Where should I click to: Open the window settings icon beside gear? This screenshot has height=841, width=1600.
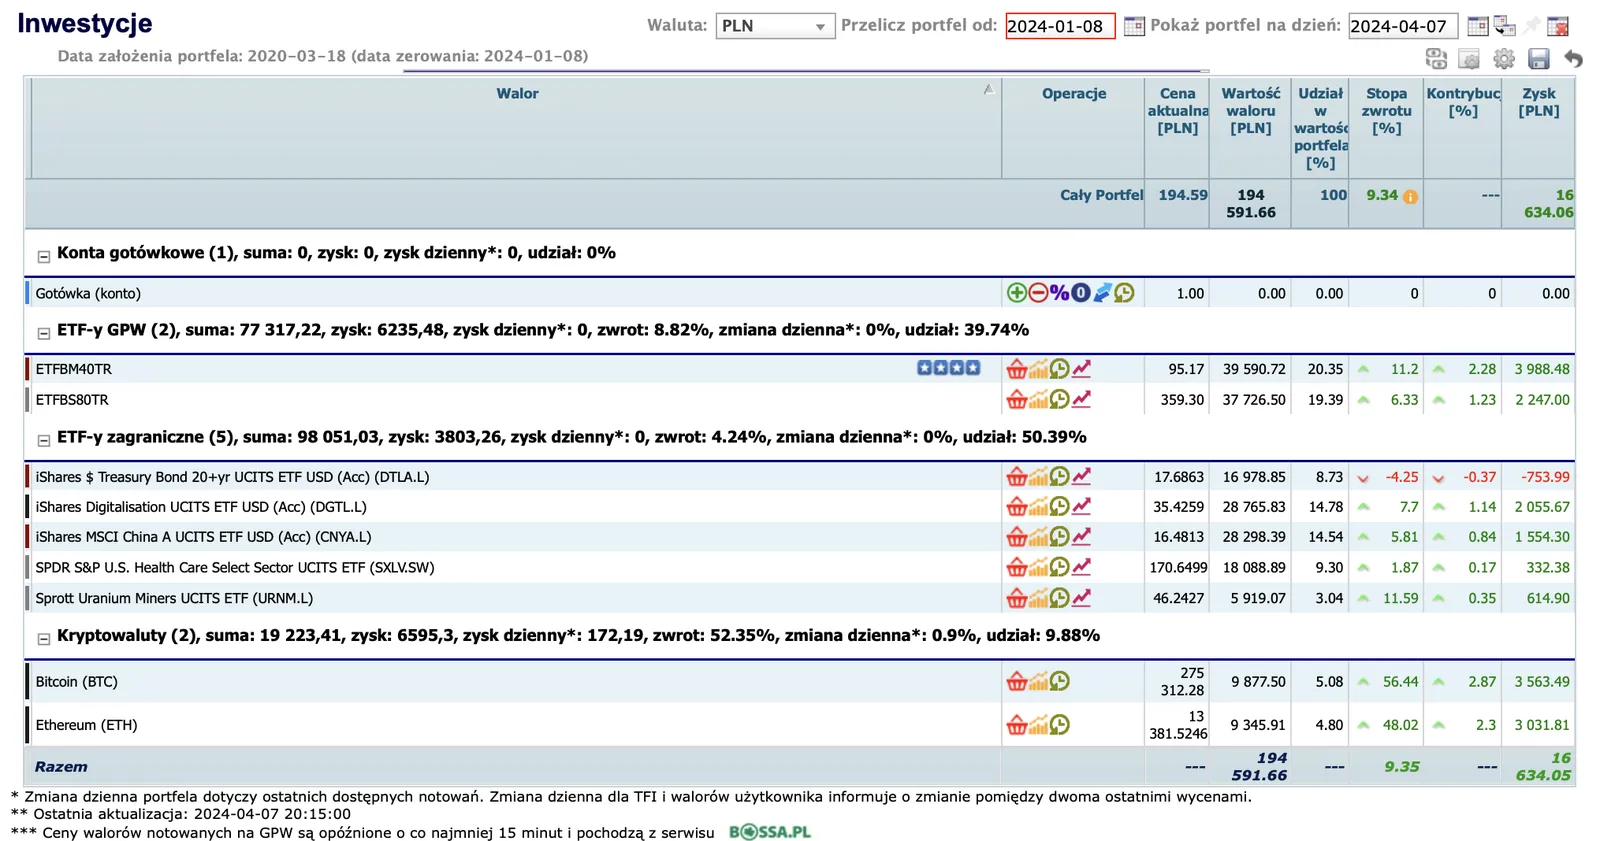[x=1469, y=59]
